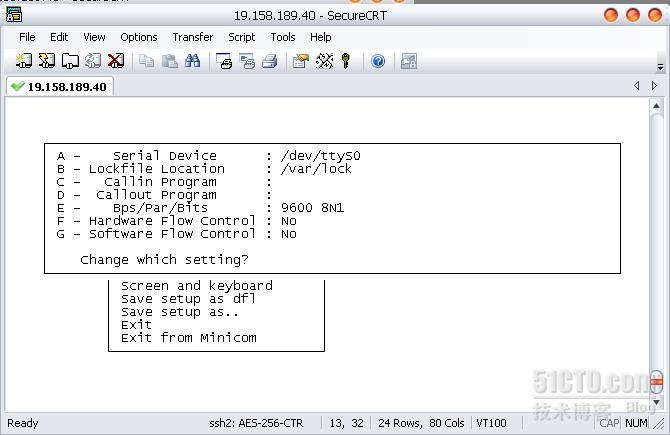The image size is (670, 435).
Task: Open the Tools menu
Action: click(283, 37)
